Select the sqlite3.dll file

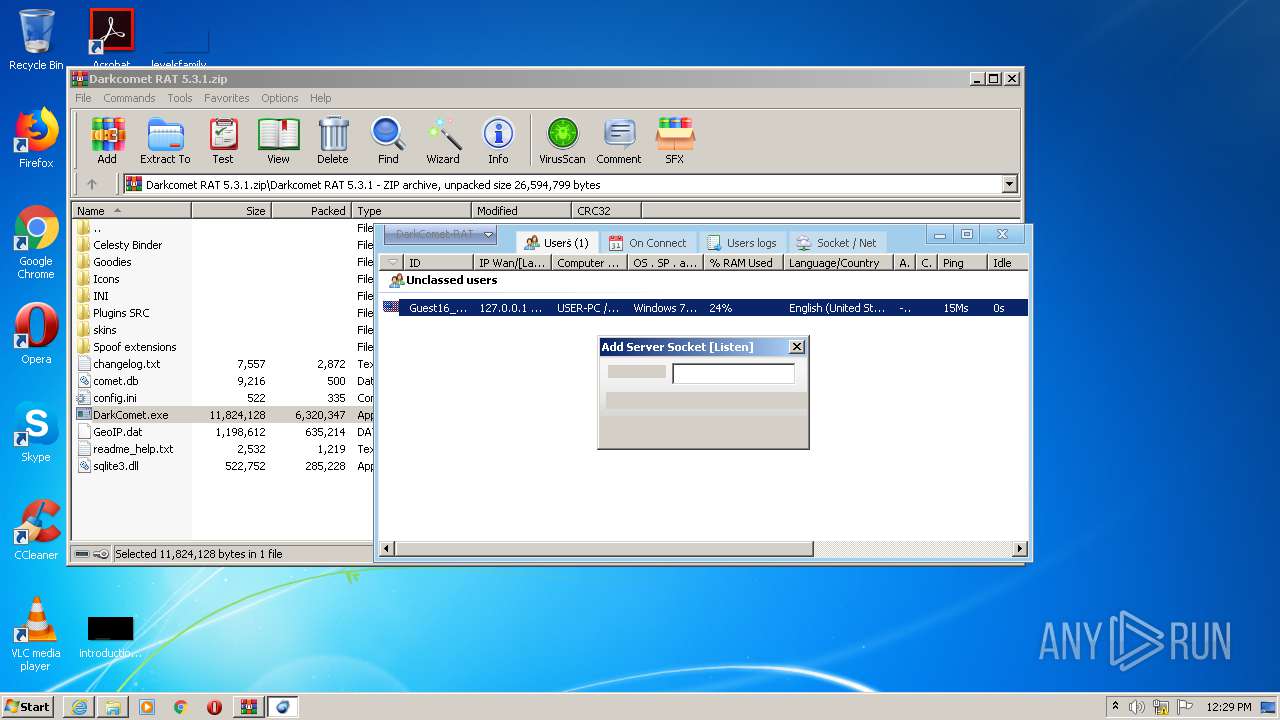[116, 466]
